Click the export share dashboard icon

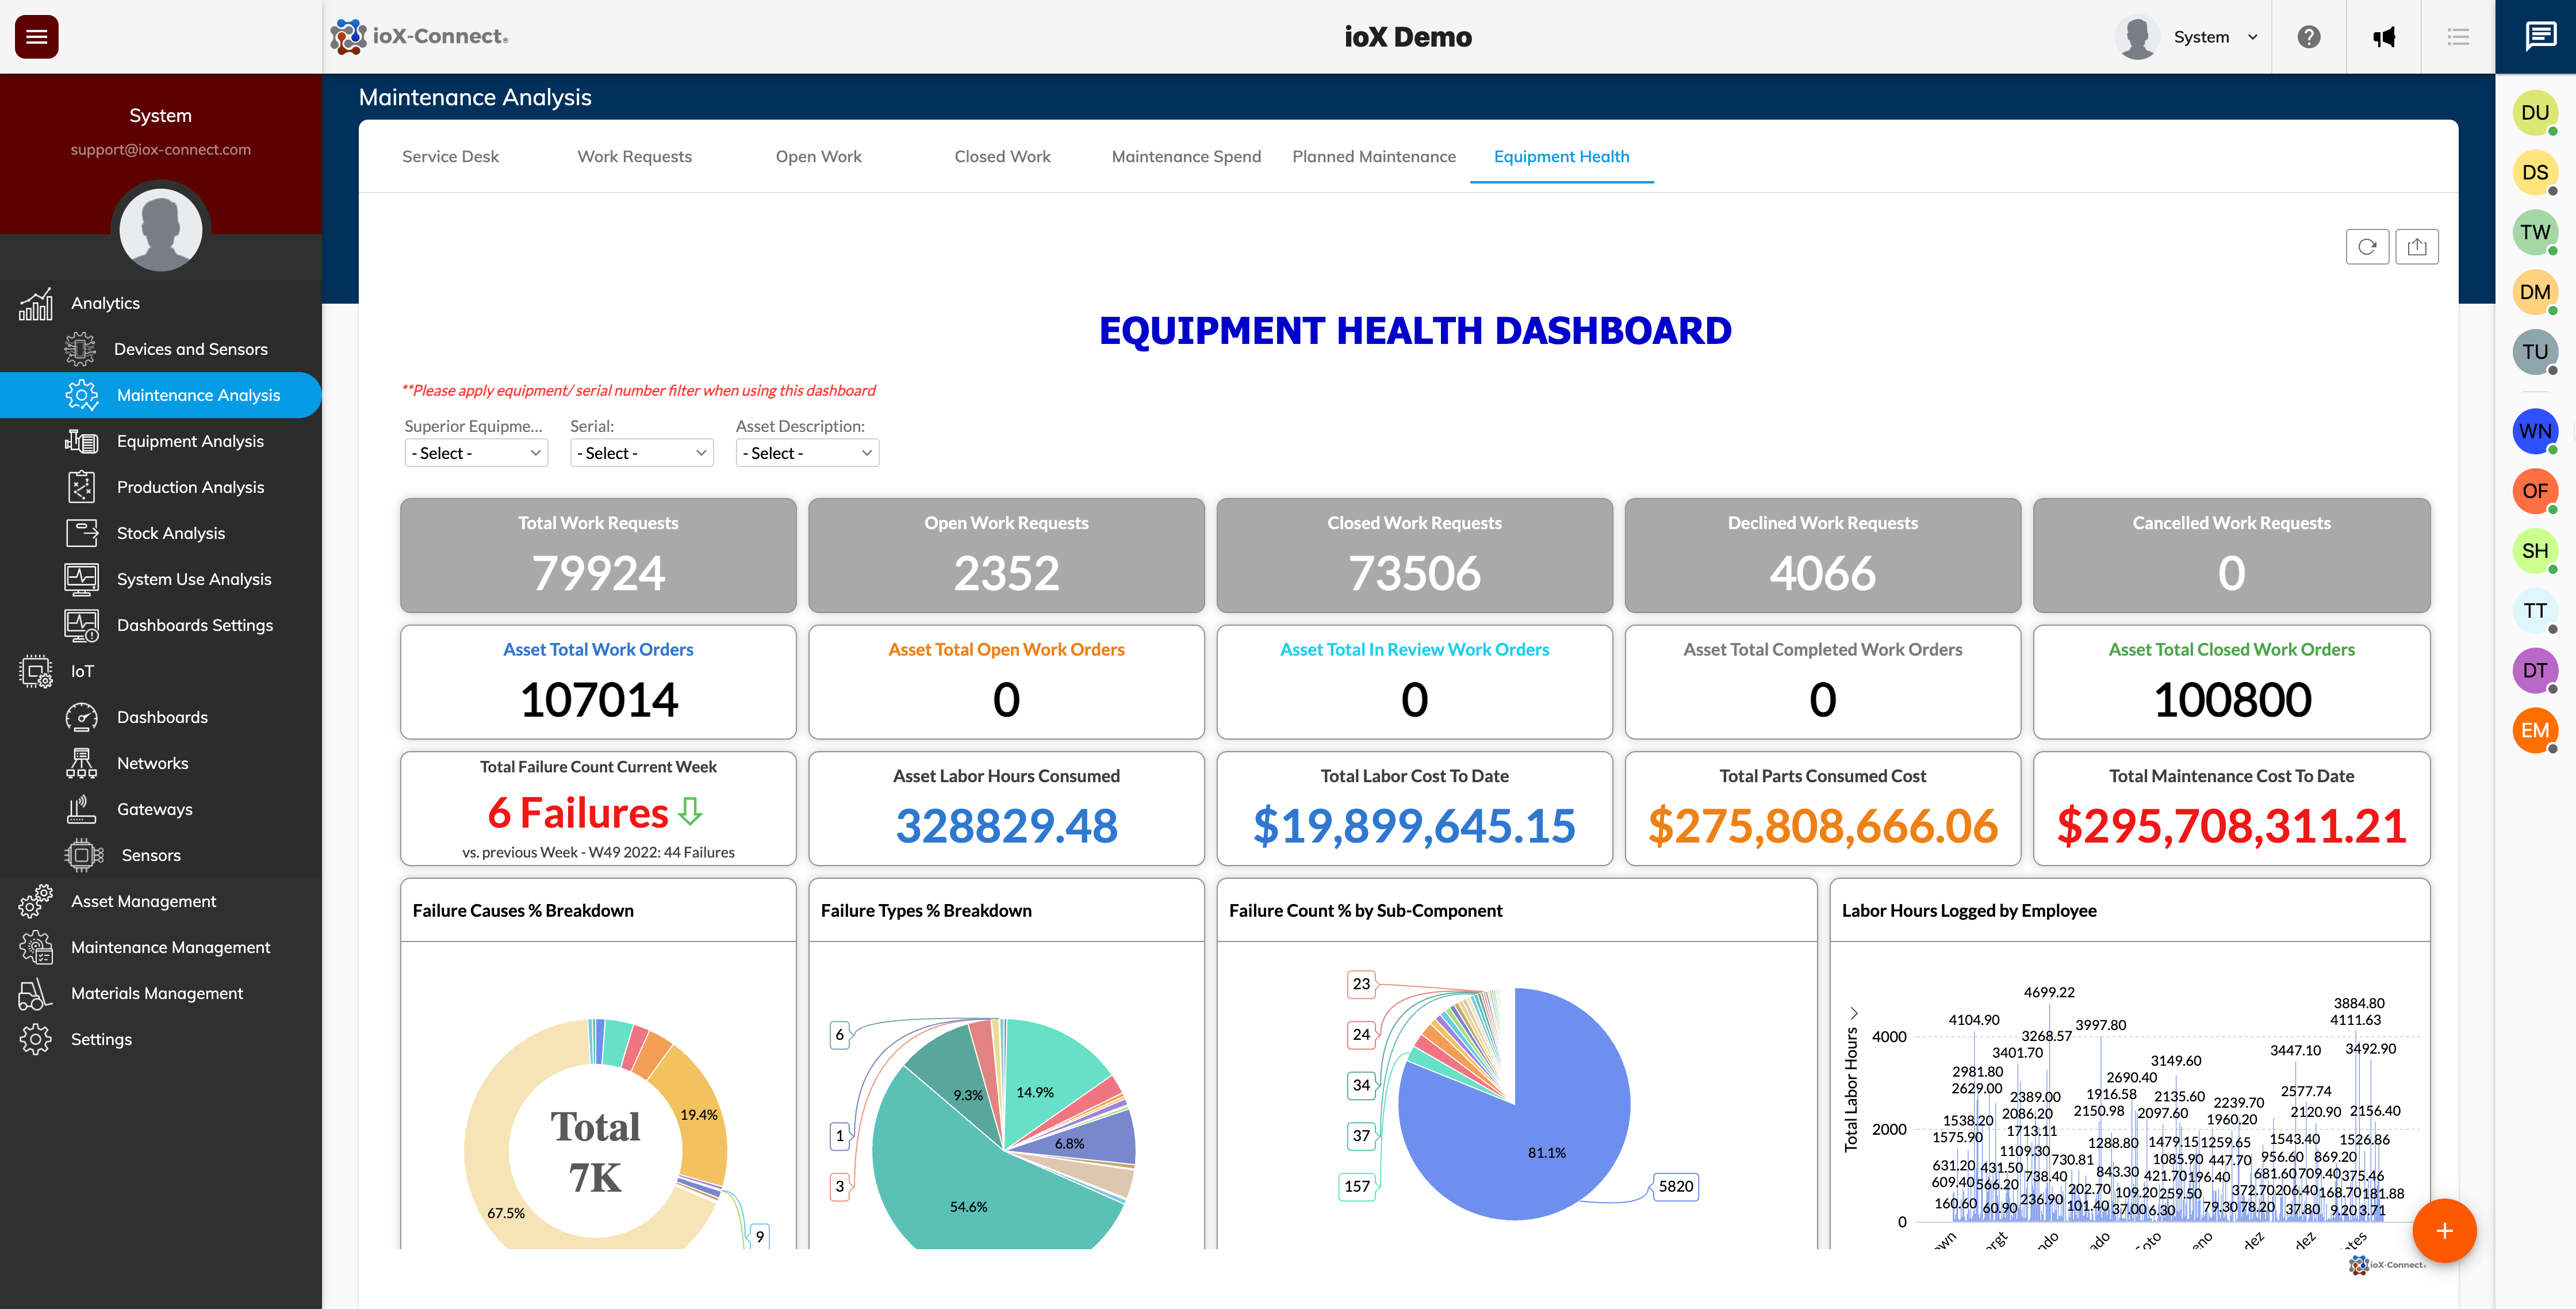coord(2417,247)
